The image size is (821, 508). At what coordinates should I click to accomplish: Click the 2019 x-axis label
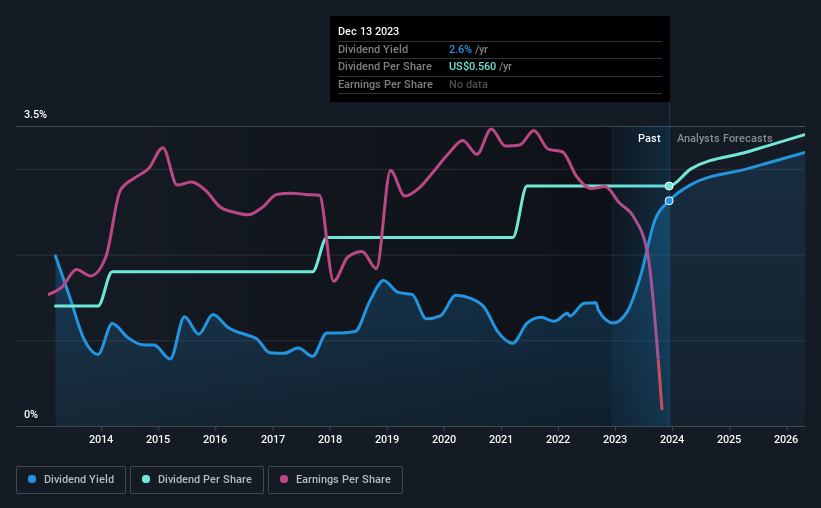click(387, 439)
